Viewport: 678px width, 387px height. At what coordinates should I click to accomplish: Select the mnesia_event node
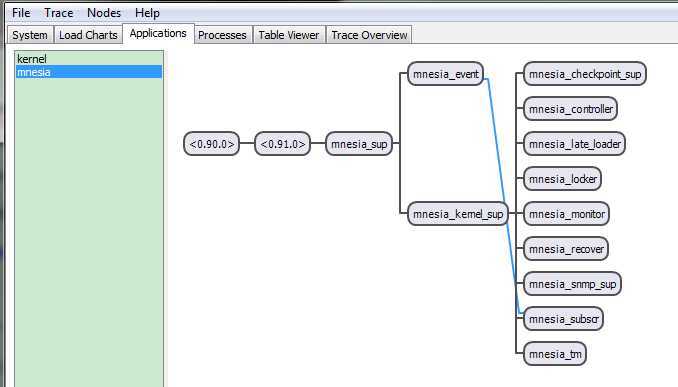(x=445, y=74)
